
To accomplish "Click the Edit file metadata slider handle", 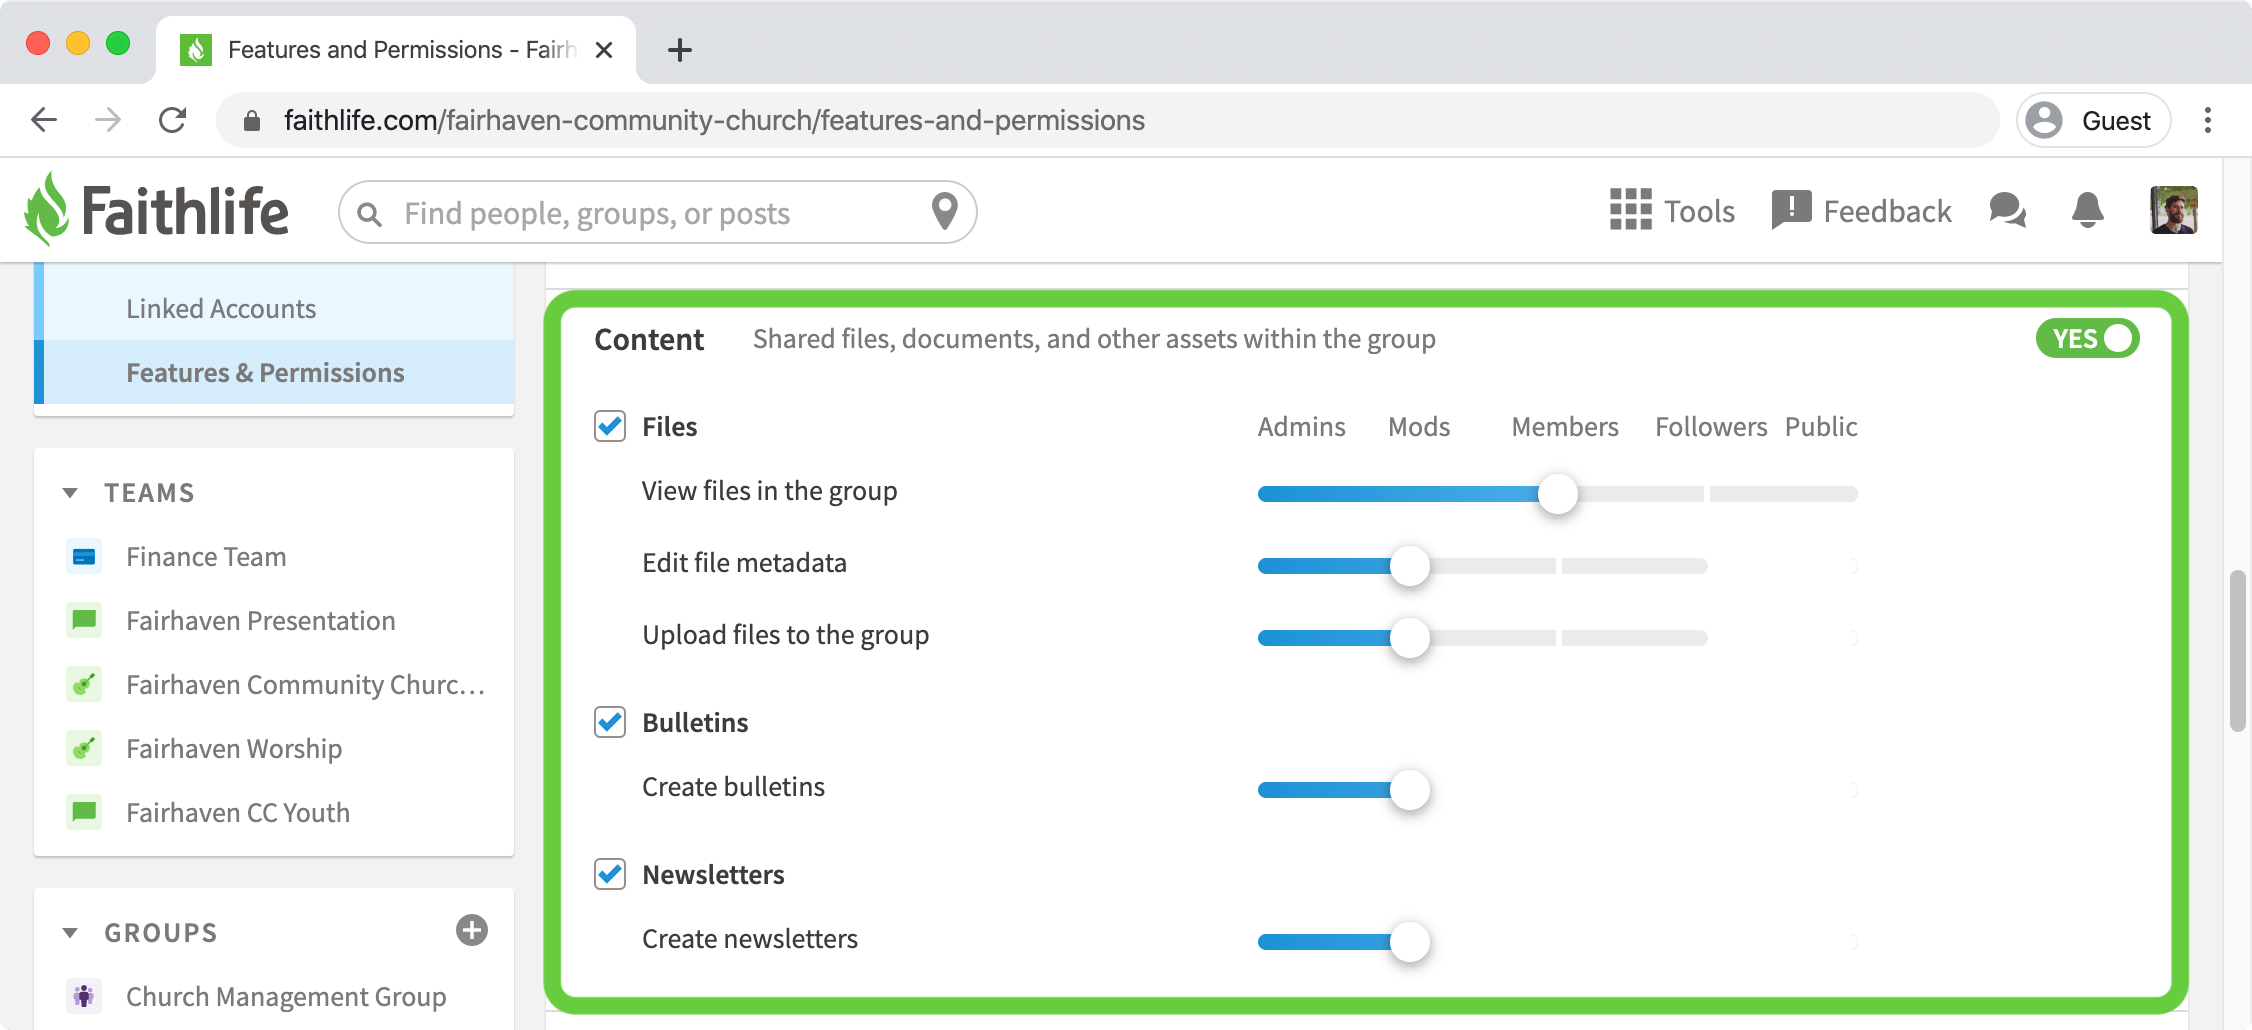I will click(x=1409, y=565).
